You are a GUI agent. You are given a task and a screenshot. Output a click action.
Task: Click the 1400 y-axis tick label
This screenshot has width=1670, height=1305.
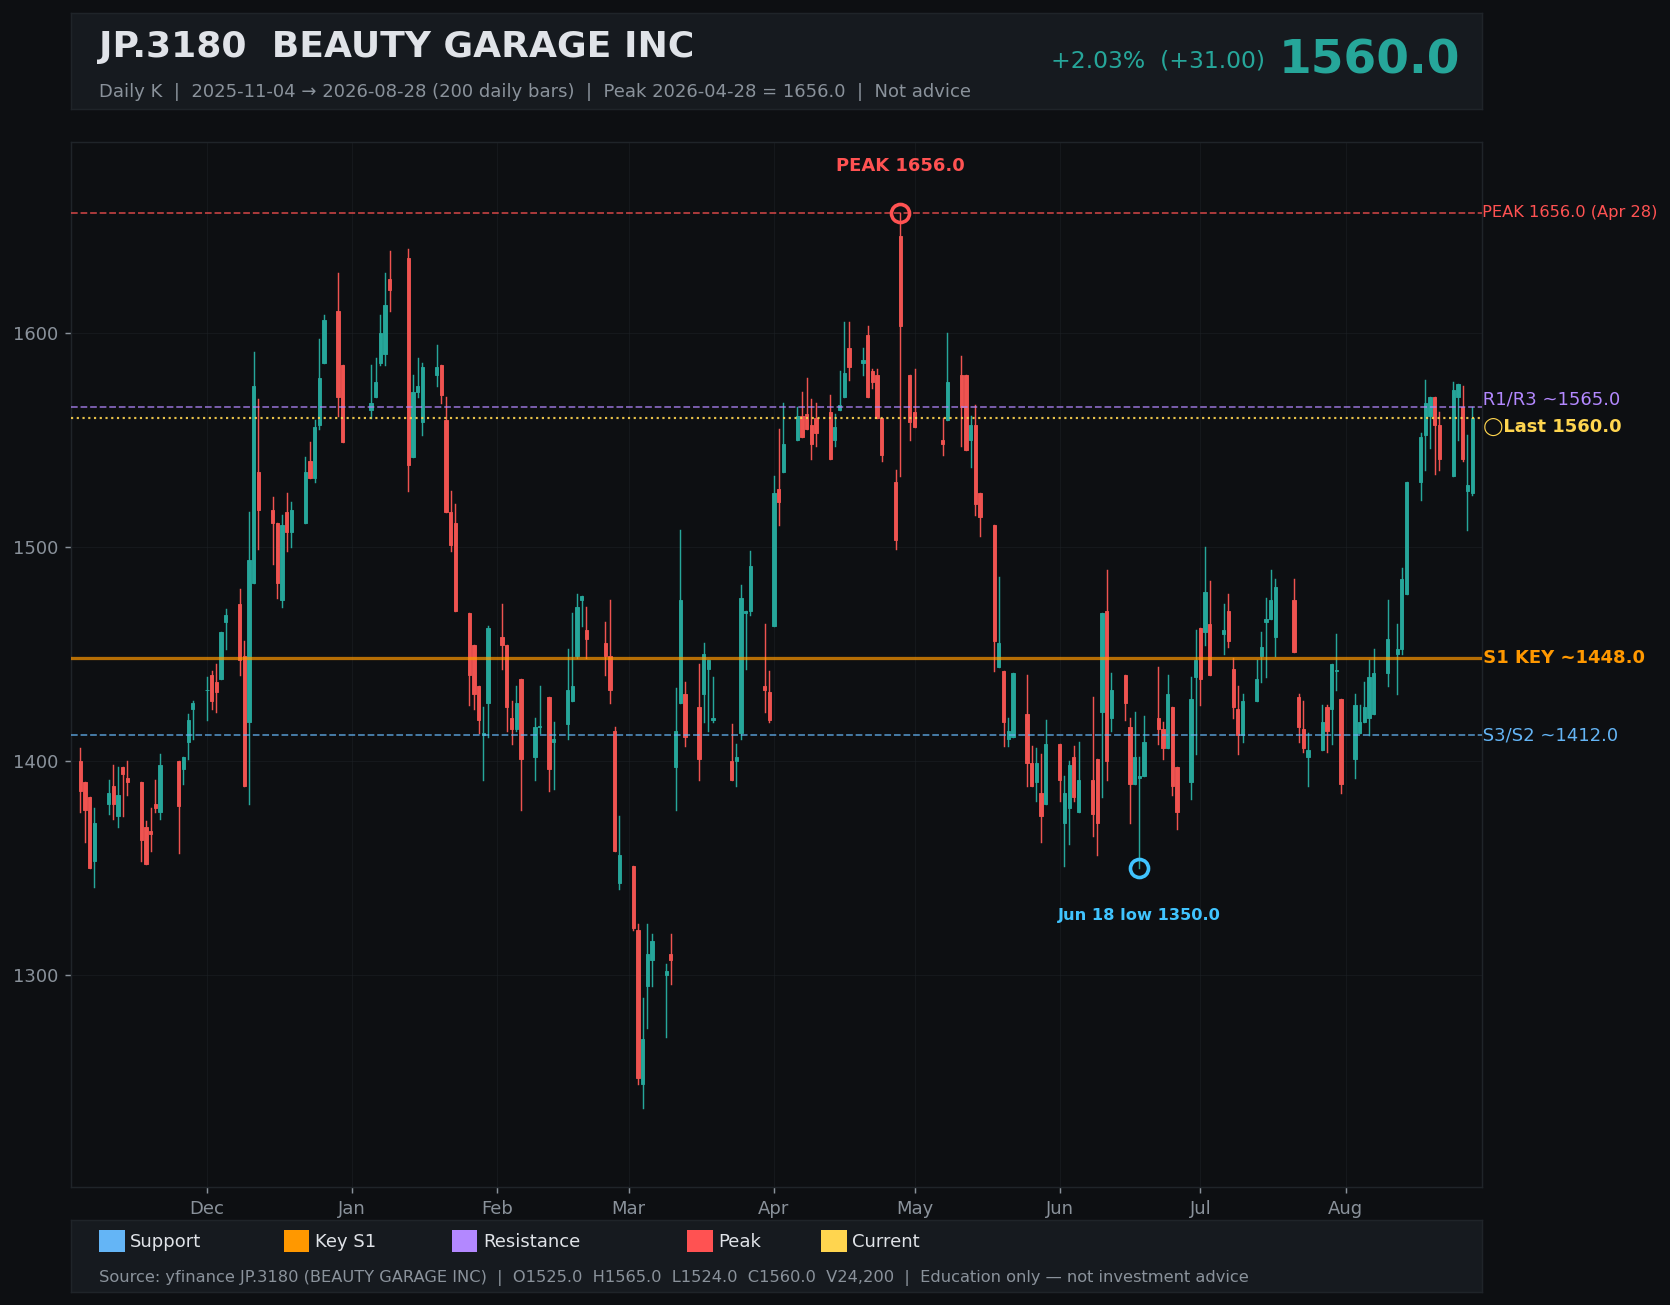click(36, 762)
